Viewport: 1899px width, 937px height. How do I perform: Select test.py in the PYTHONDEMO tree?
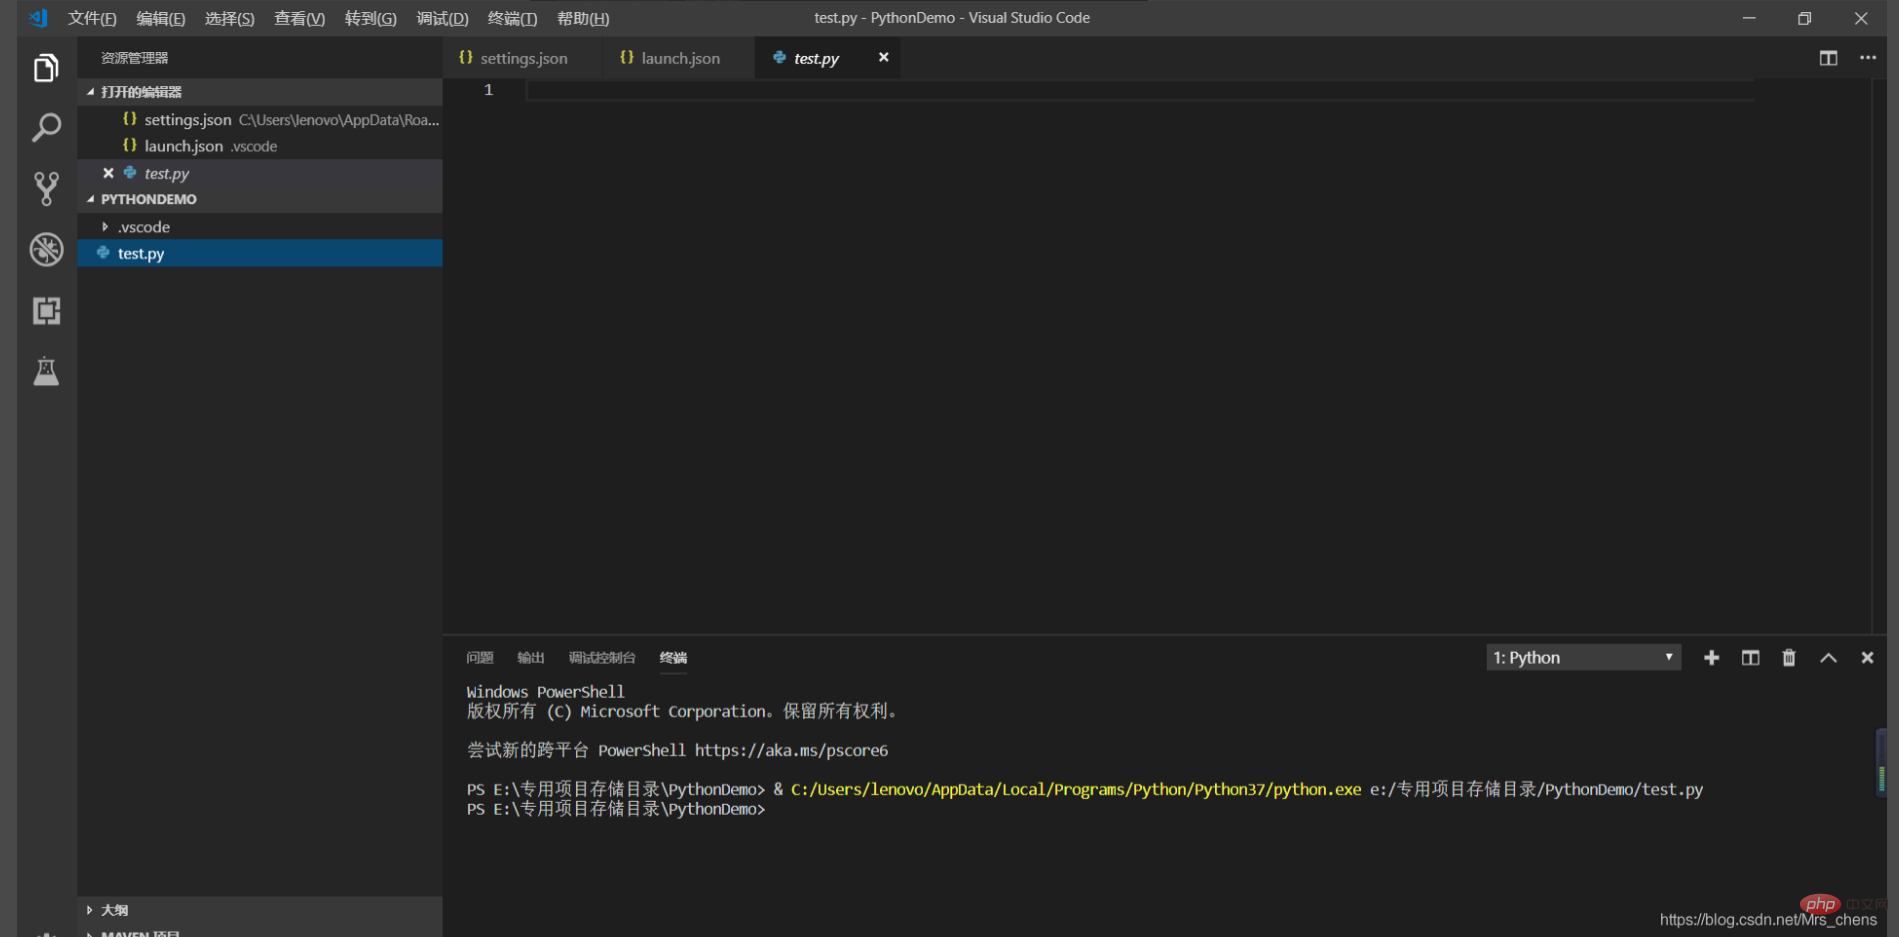(141, 254)
